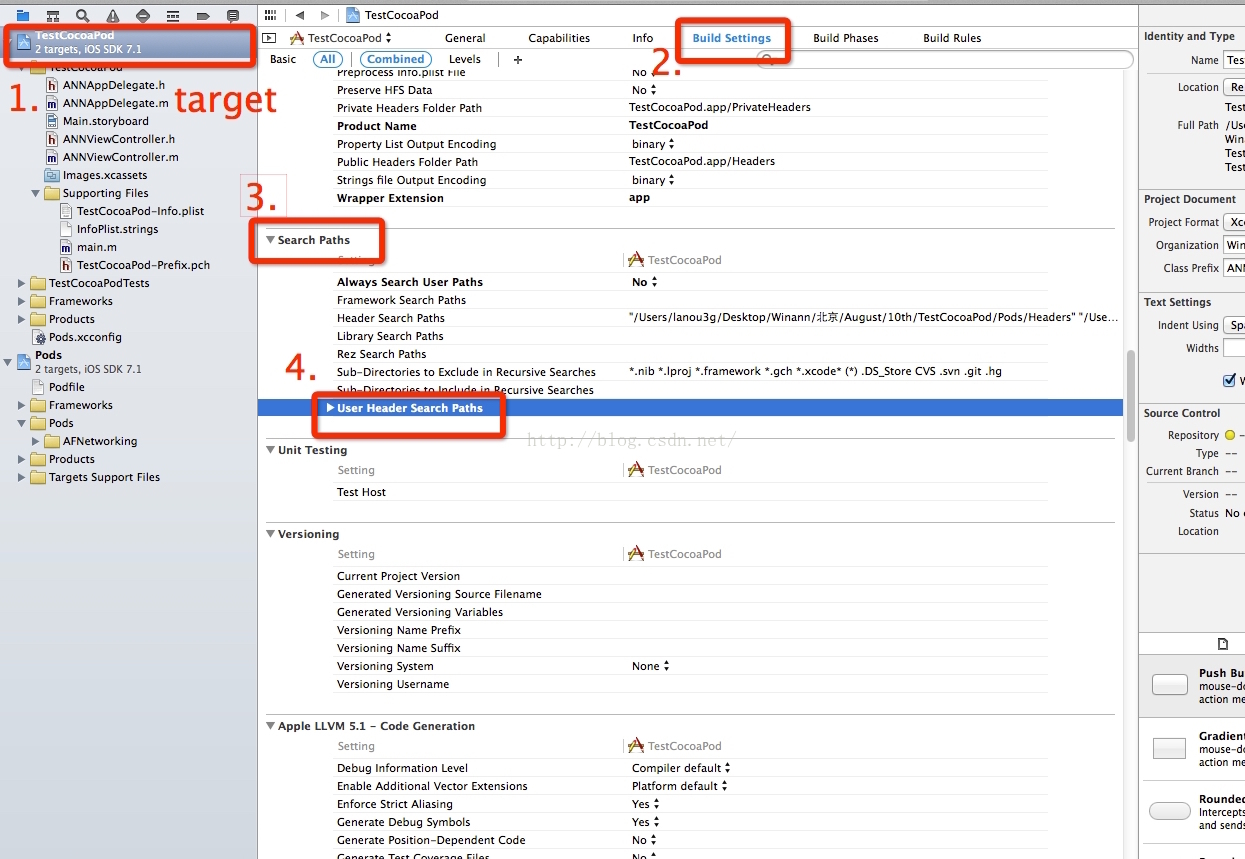The image size is (1245, 859).
Task: Collapse the Search Paths section
Action: point(270,240)
